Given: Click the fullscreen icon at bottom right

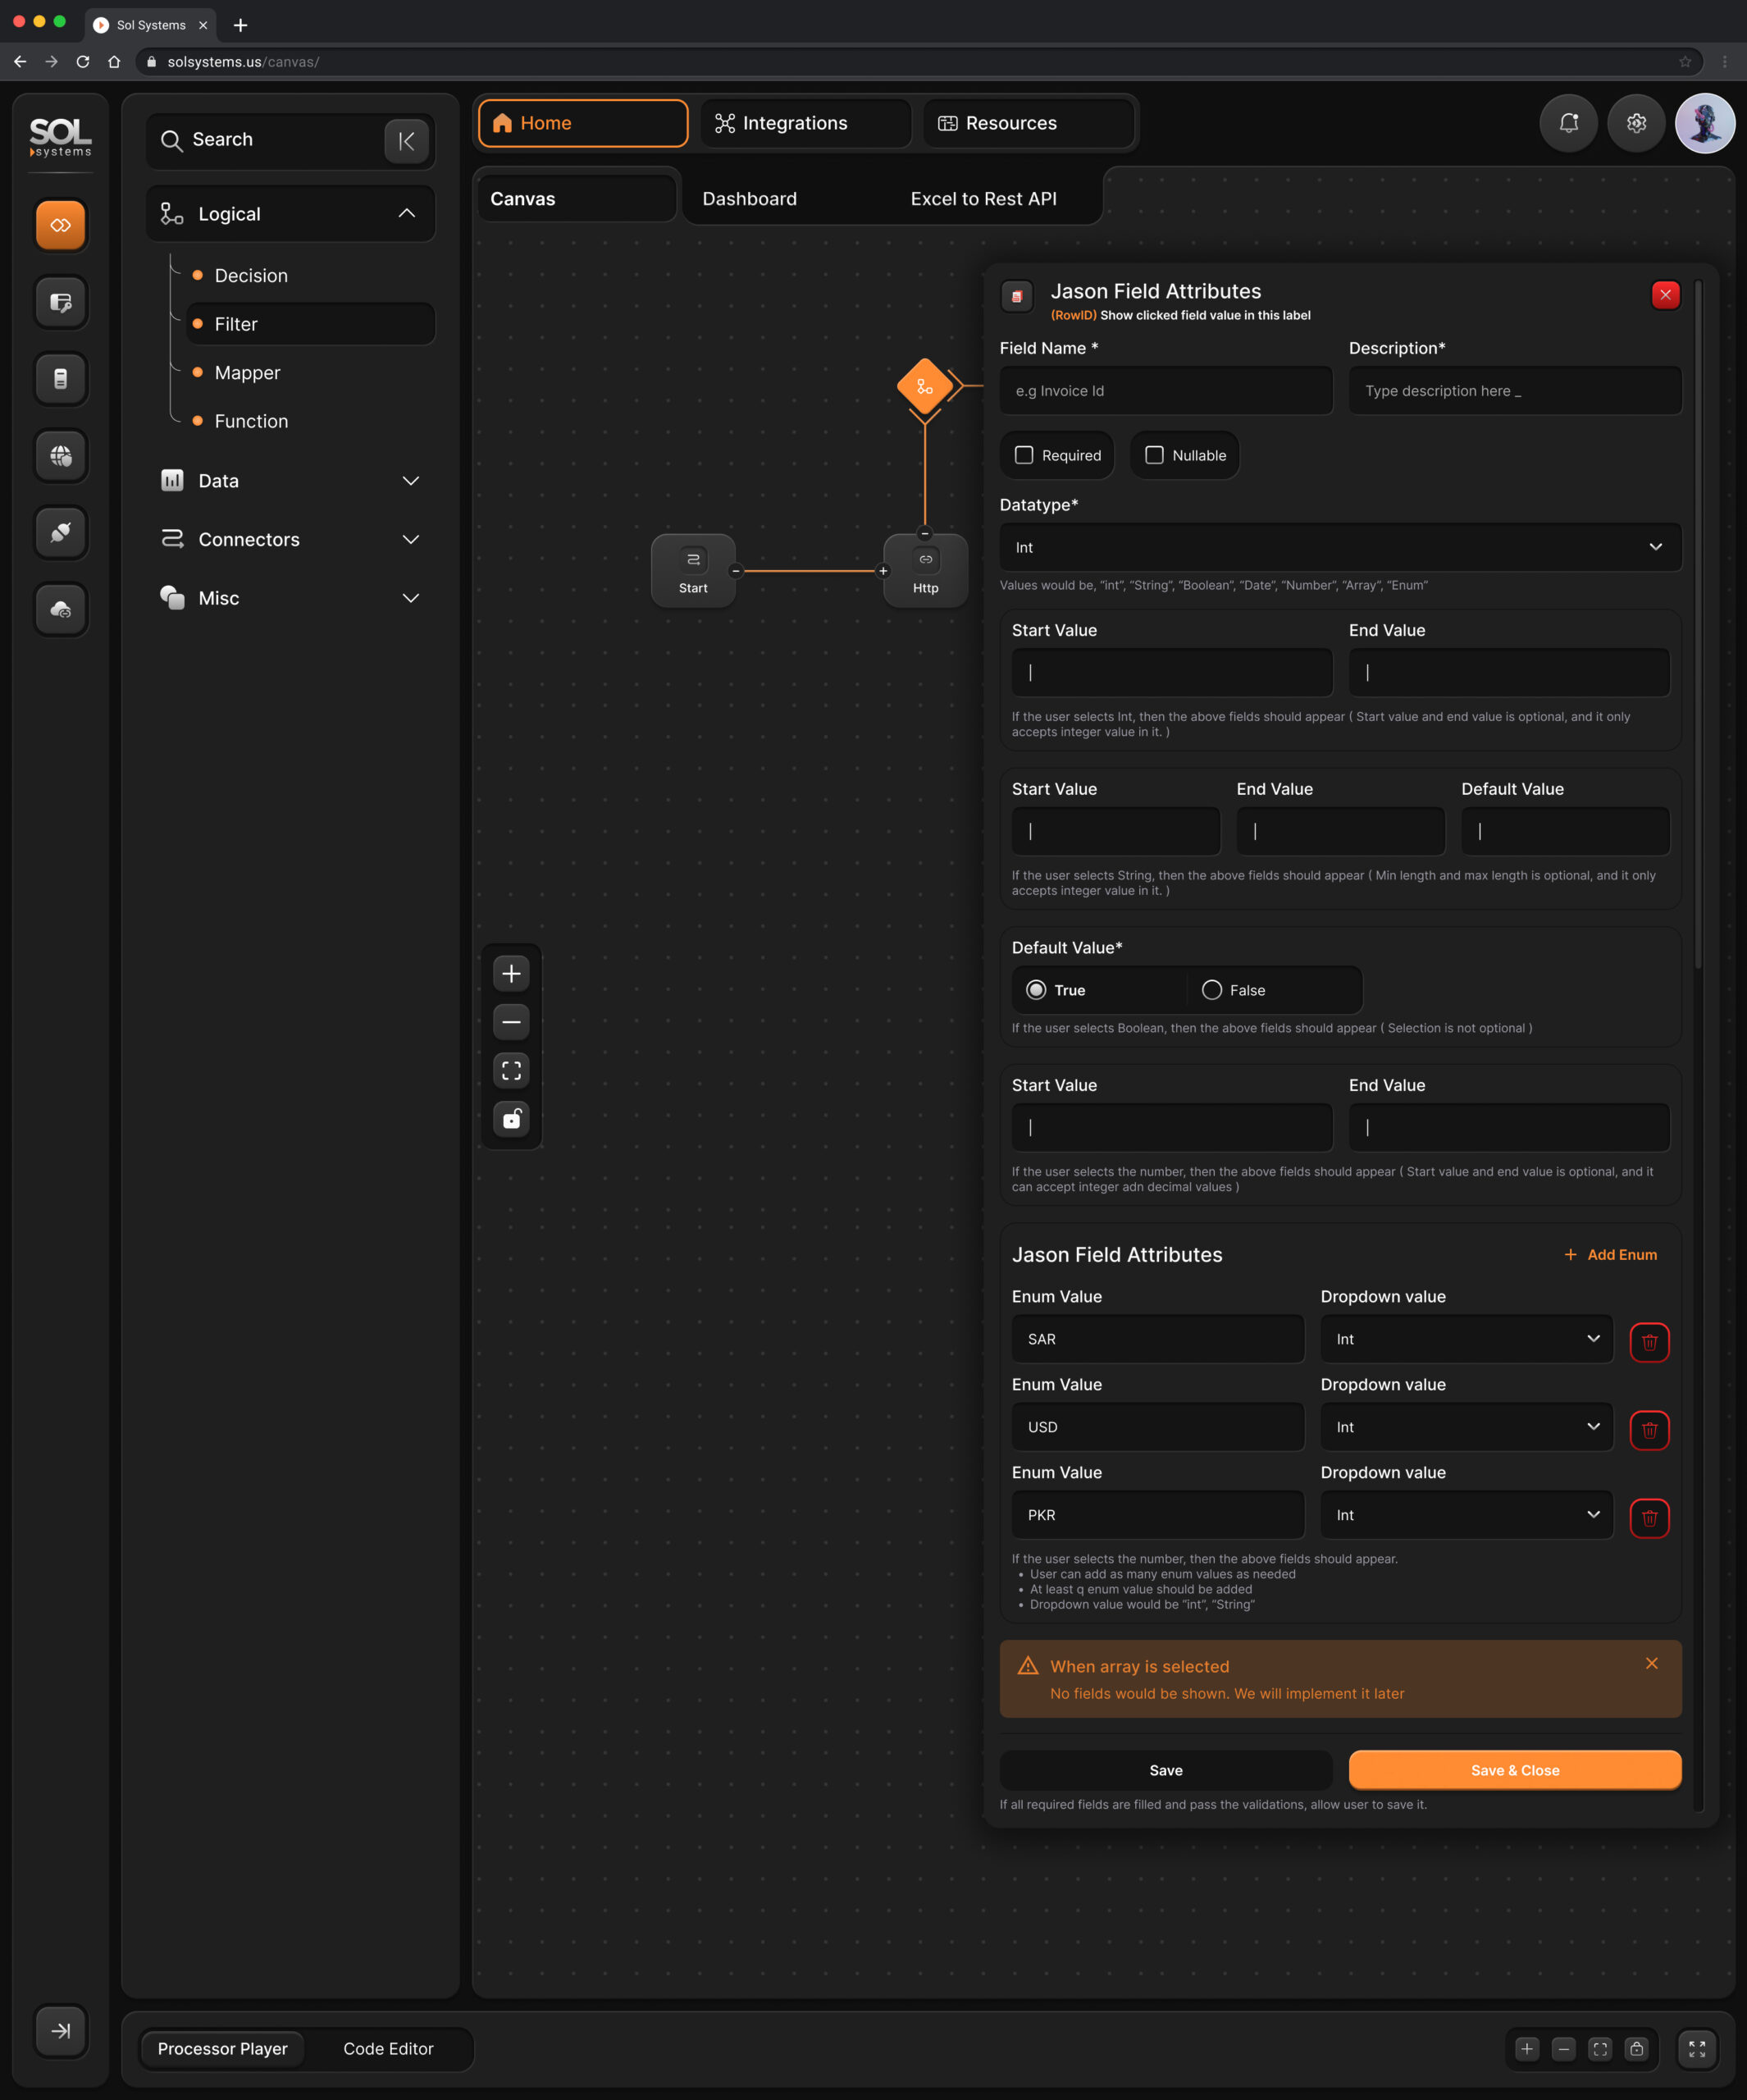Looking at the screenshot, I should 1697,2048.
